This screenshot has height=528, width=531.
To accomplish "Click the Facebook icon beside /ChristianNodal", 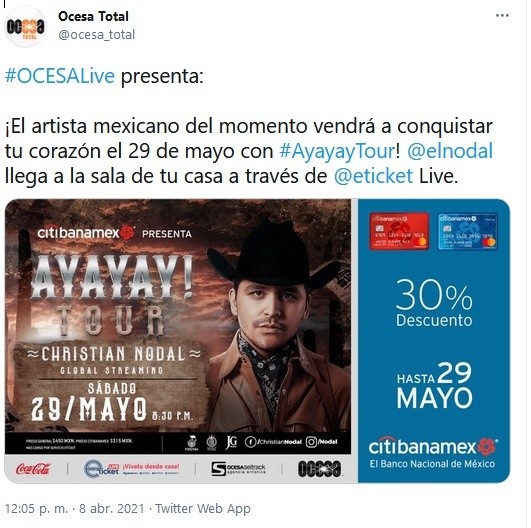I will [x=250, y=442].
